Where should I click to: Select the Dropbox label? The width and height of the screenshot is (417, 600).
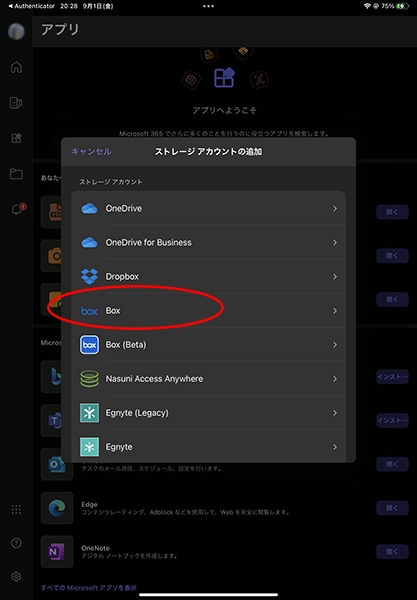pos(122,276)
